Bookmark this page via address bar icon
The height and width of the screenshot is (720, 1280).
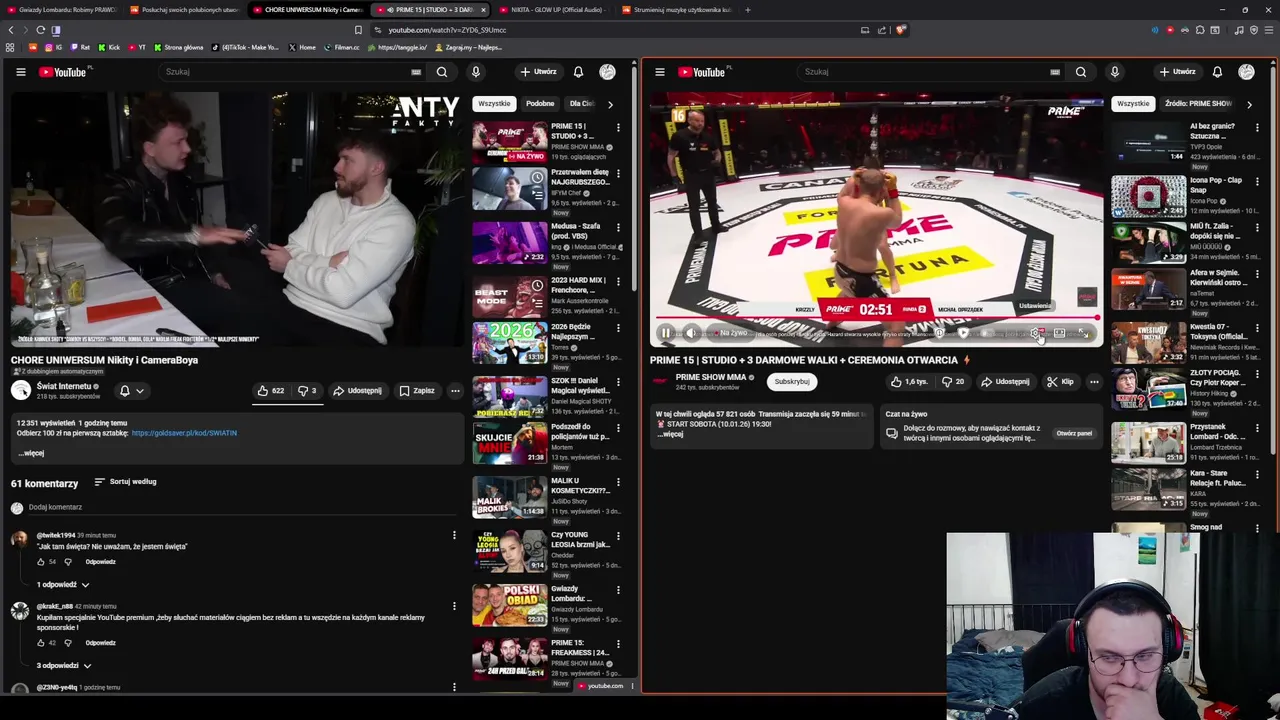[x=358, y=30]
